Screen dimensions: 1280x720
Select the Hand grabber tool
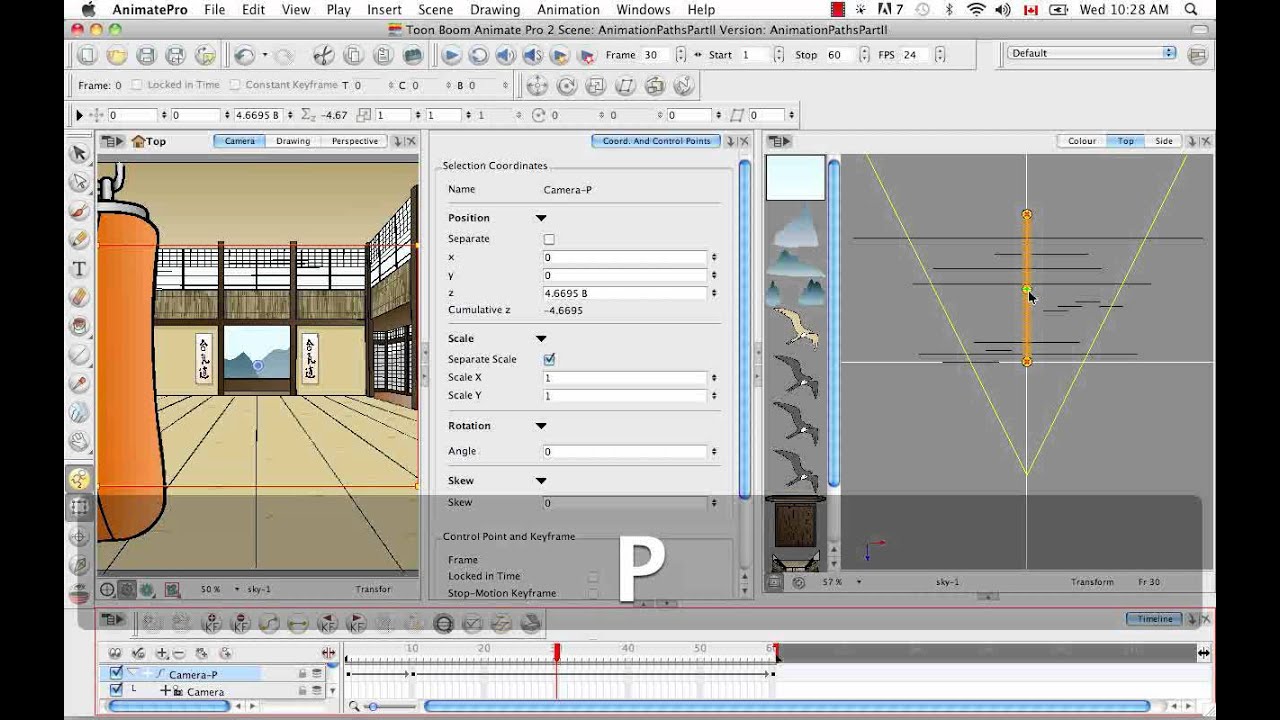coord(79,440)
